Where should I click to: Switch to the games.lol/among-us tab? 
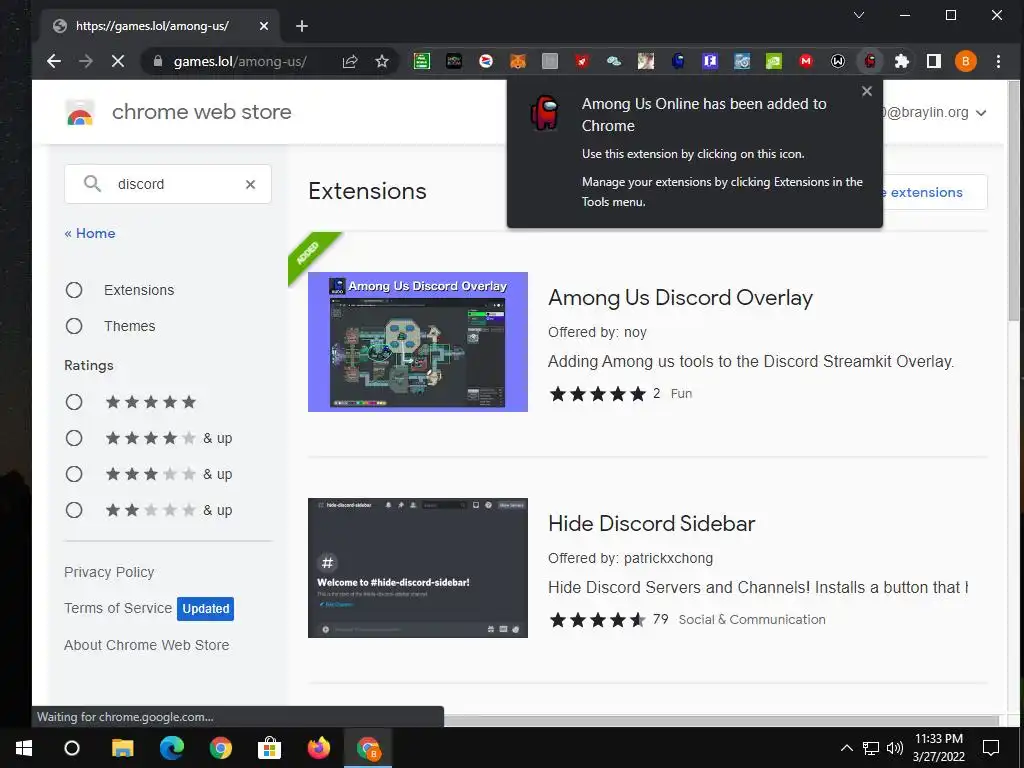(160, 26)
